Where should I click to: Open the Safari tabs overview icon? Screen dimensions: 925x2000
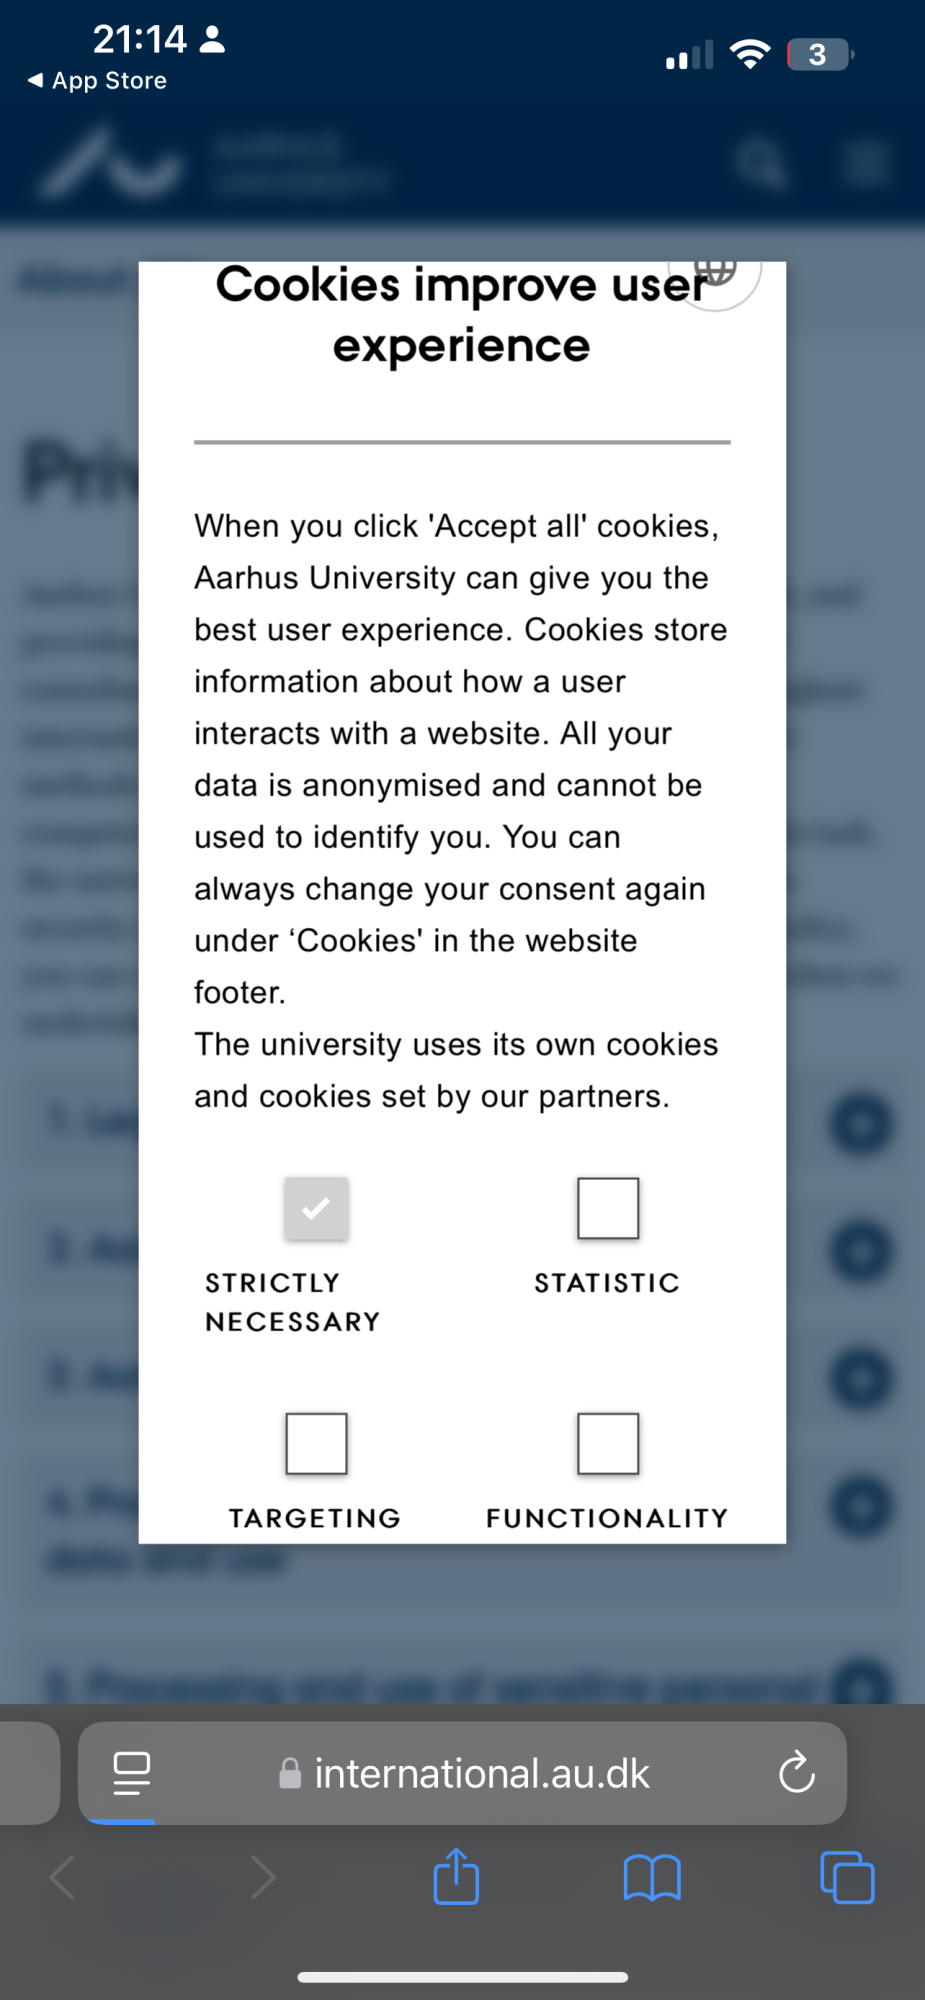(847, 1877)
